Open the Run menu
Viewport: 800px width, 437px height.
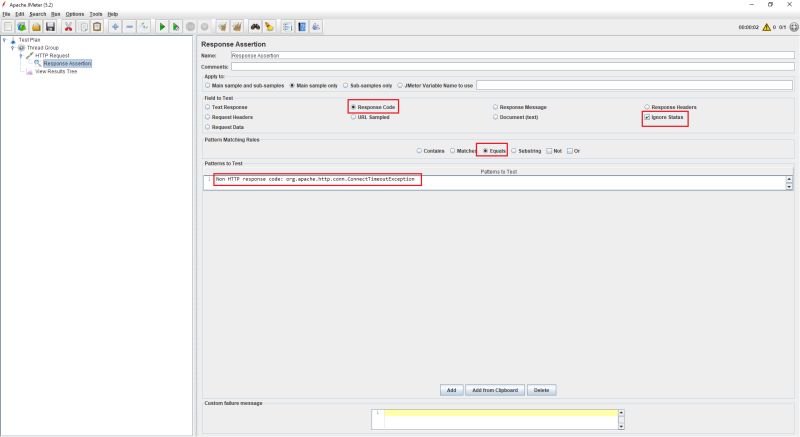click(x=56, y=14)
